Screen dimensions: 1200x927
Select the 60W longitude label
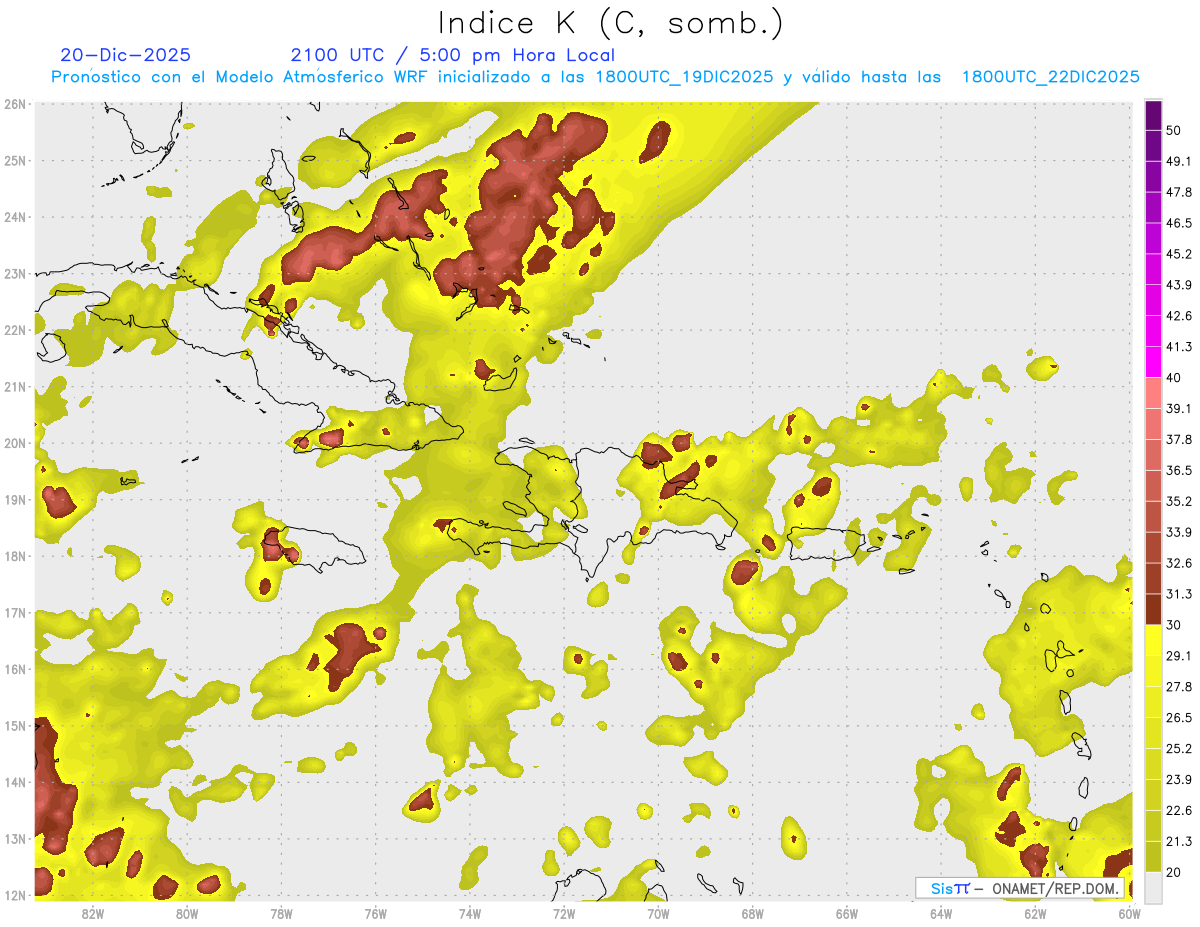point(1130,913)
